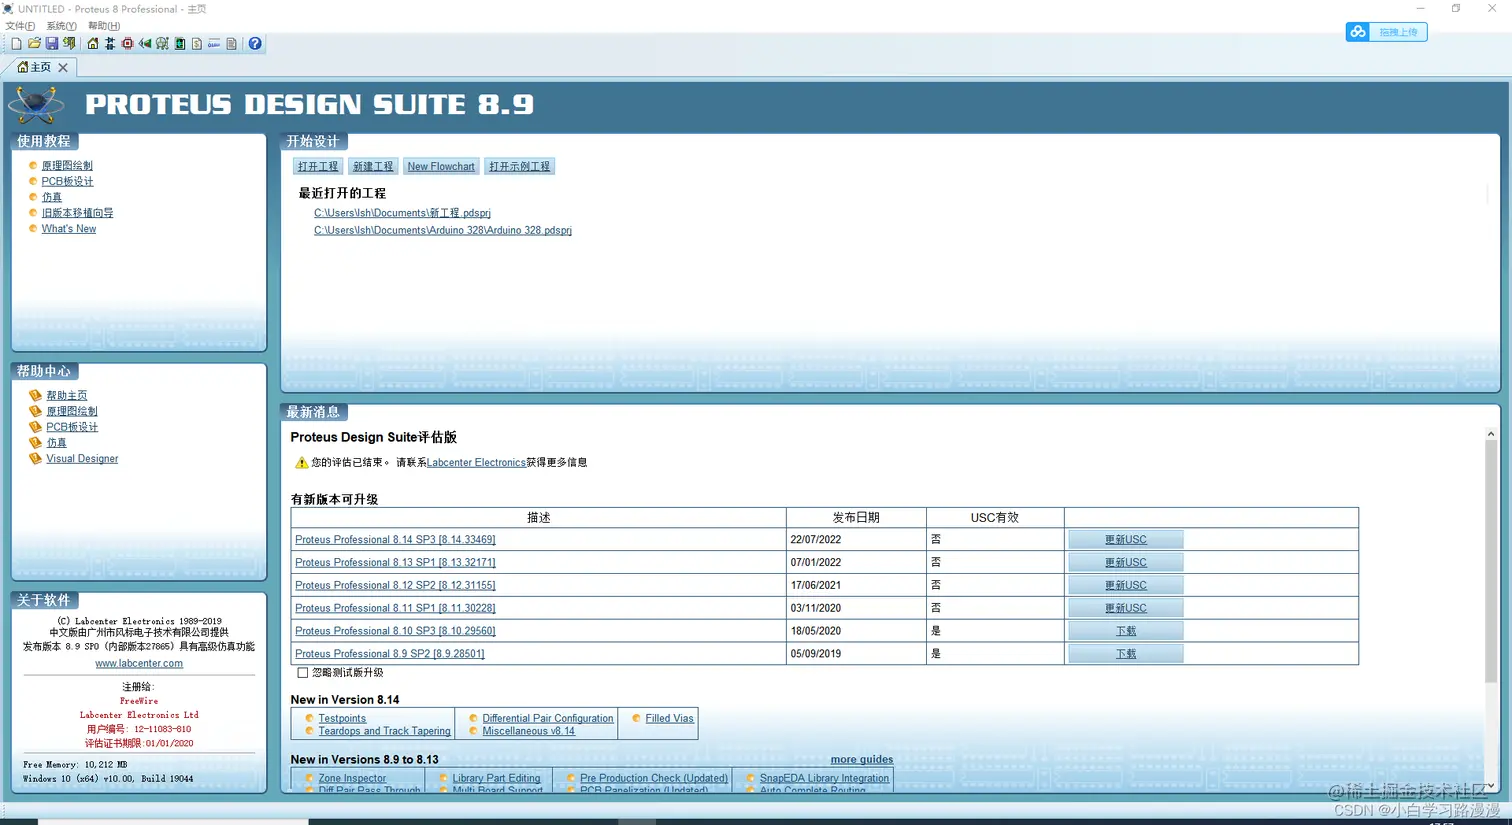Open the SnapEDA Library Integration link

click(824, 778)
